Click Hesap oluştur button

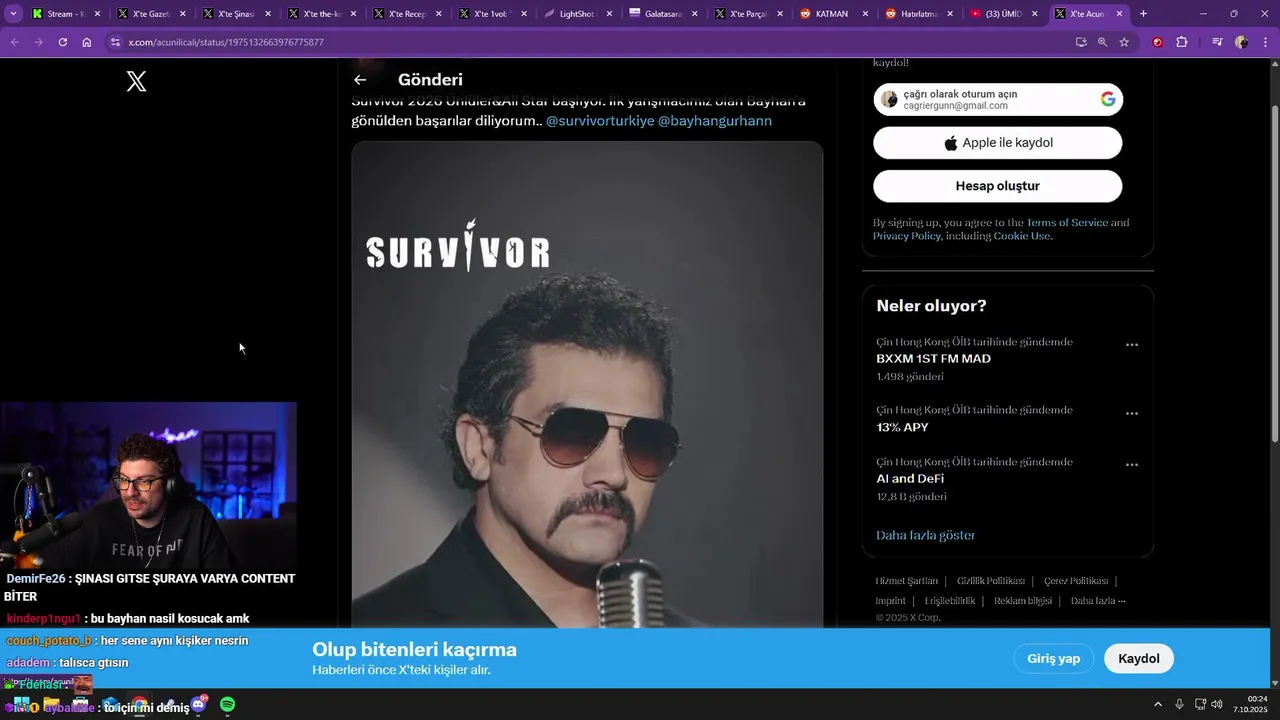point(998,186)
